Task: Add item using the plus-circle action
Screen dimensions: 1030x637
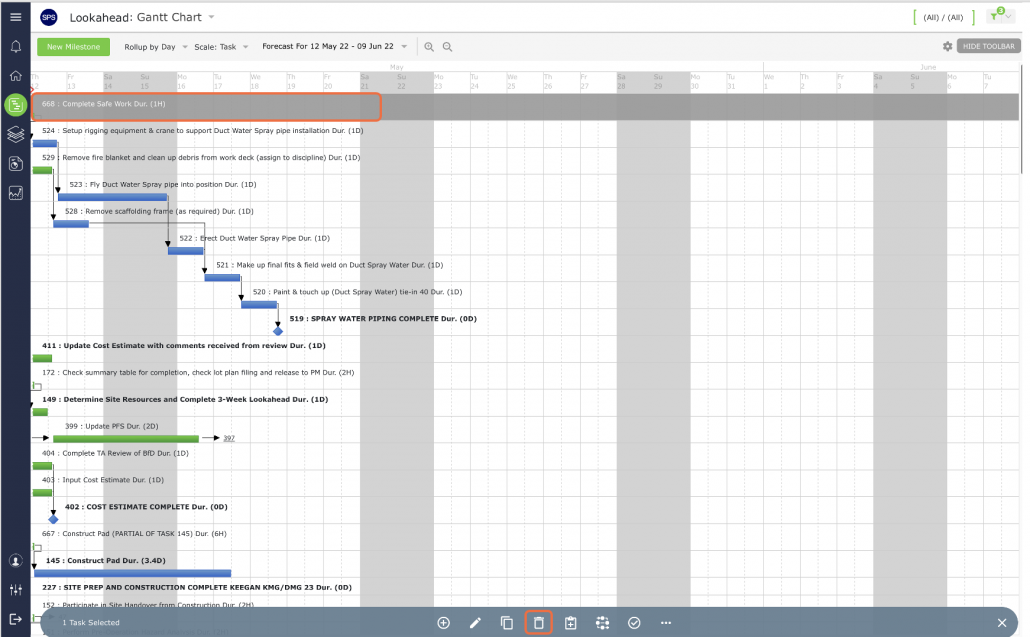Action: pos(443,623)
